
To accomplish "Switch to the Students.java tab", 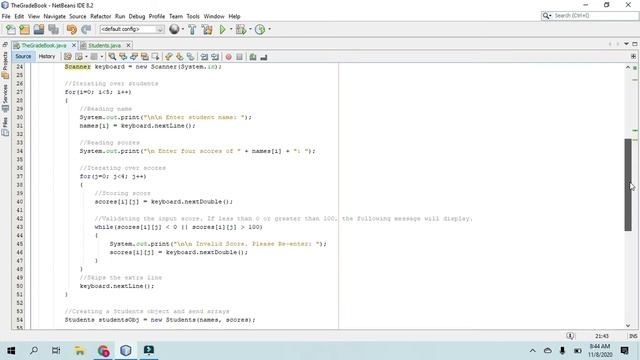I will pyautogui.click(x=104, y=45).
